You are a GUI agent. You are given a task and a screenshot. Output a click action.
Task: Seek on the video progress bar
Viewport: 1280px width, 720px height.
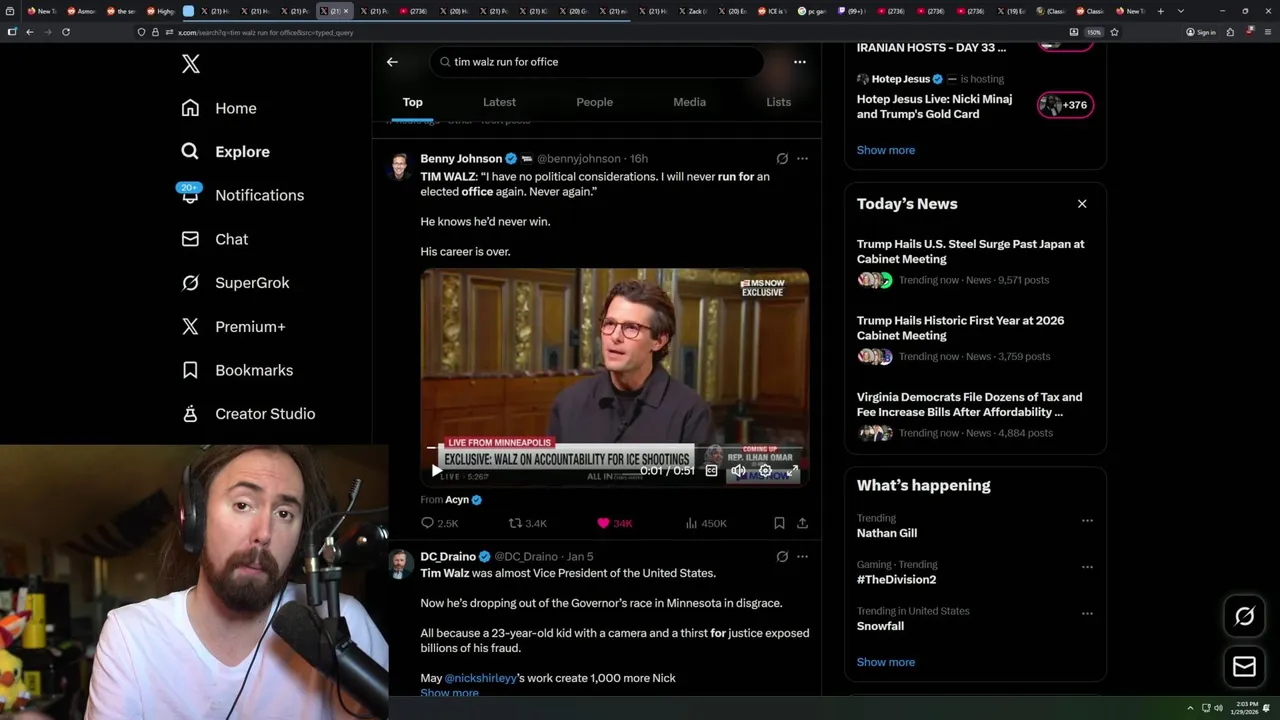pos(614,448)
